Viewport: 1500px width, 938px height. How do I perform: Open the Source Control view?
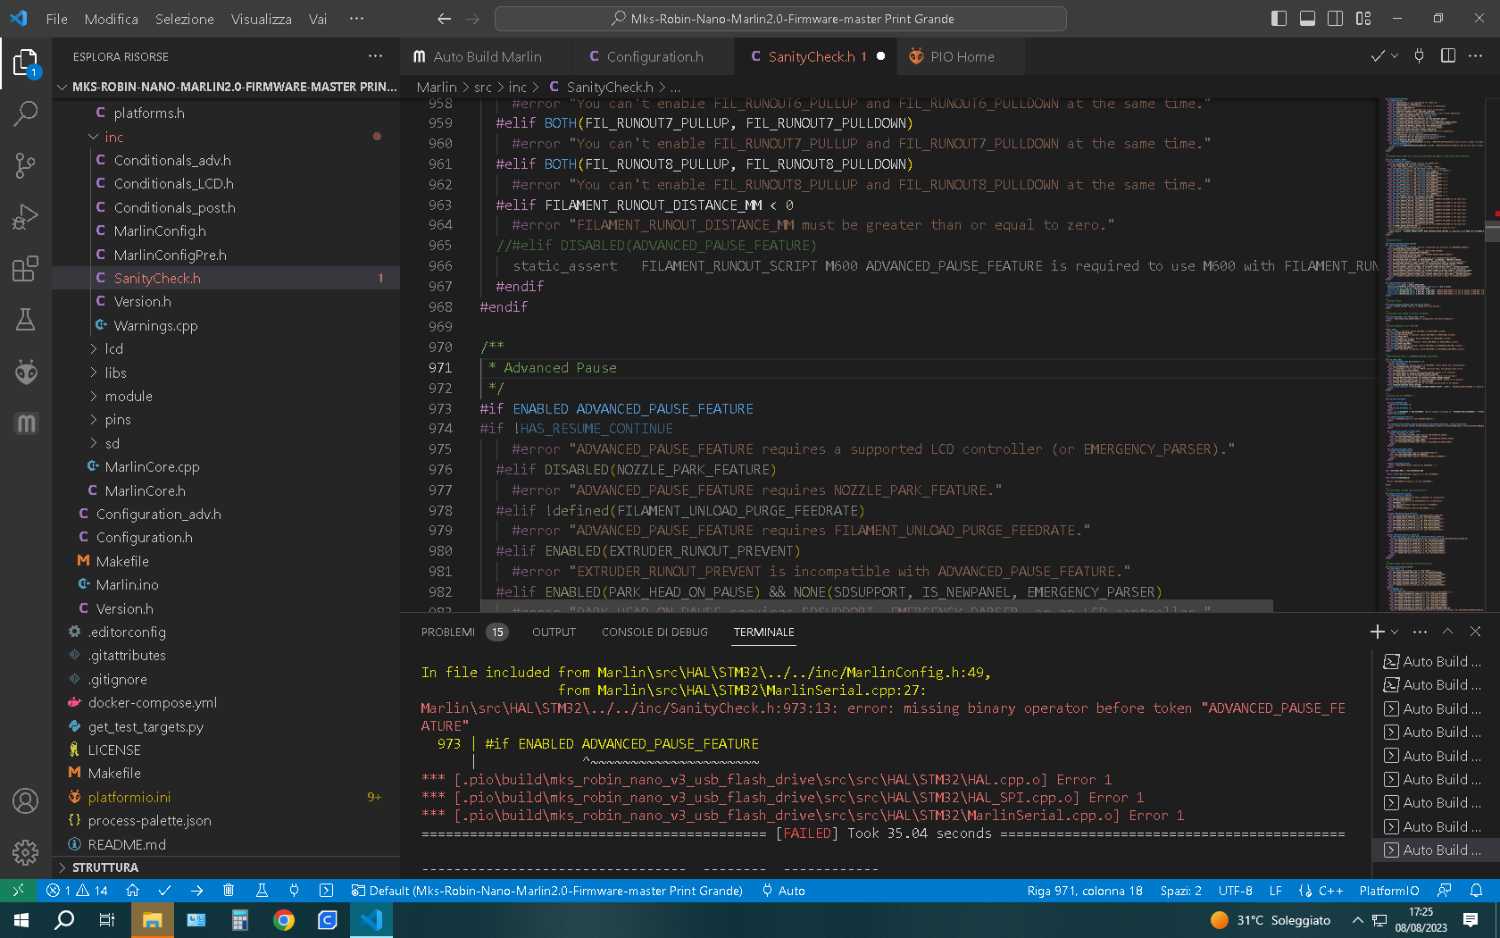26,165
